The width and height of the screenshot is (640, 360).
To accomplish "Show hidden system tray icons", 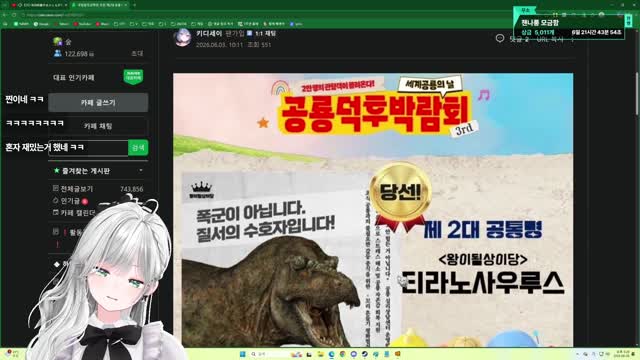I will [x=578, y=354].
